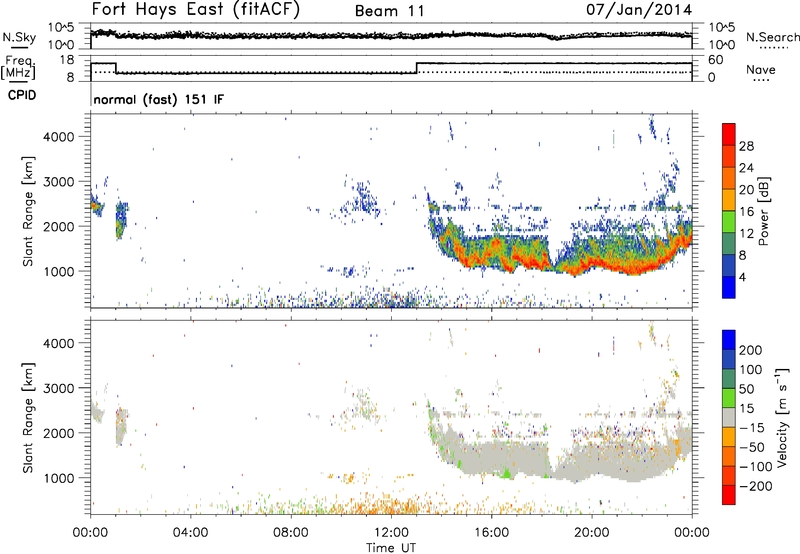
Task: Click the red segment of Velocity color bar
Action: point(729,495)
